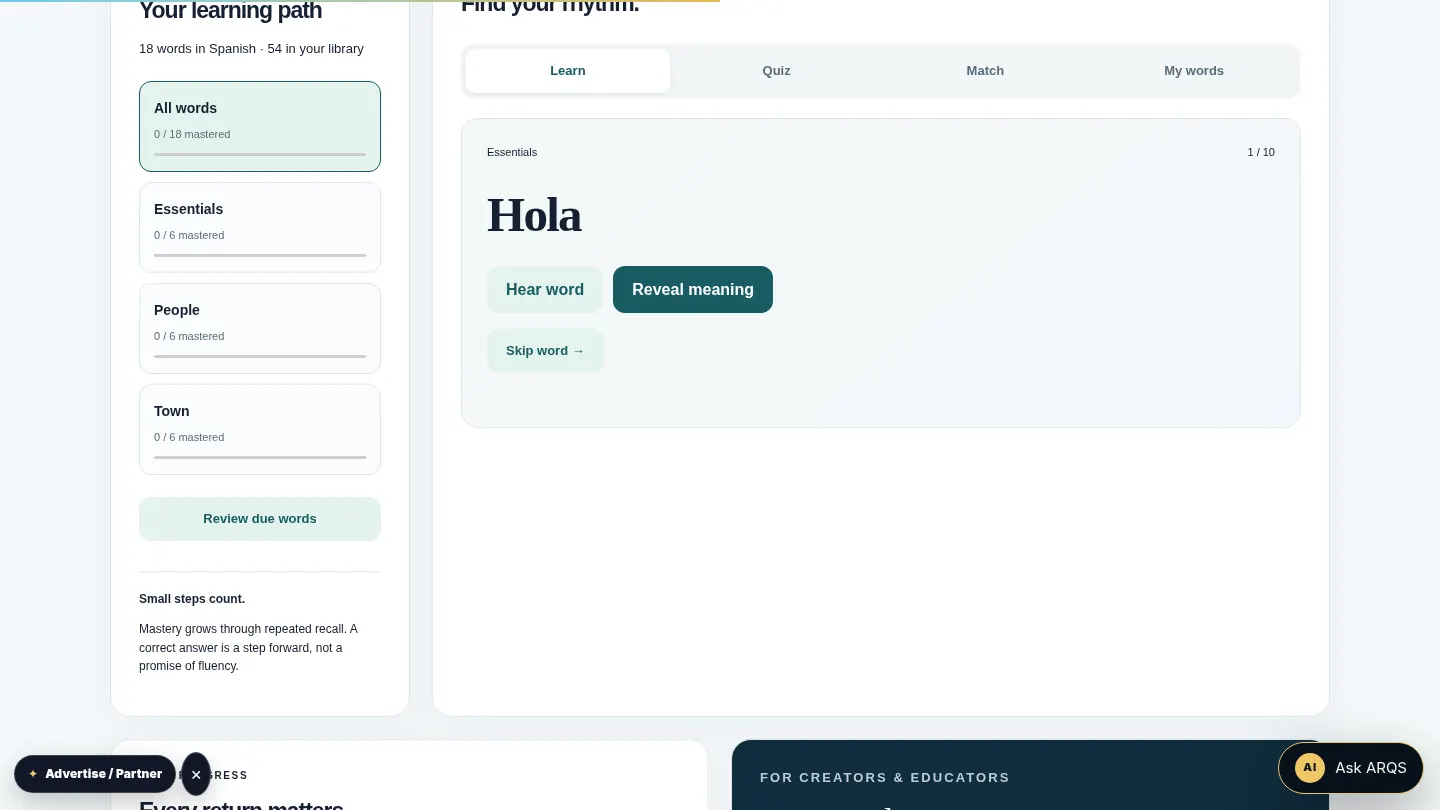Click the word Hola on the flashcard
Viewport: 1440px width, 810px height.
tap(534, 215)
